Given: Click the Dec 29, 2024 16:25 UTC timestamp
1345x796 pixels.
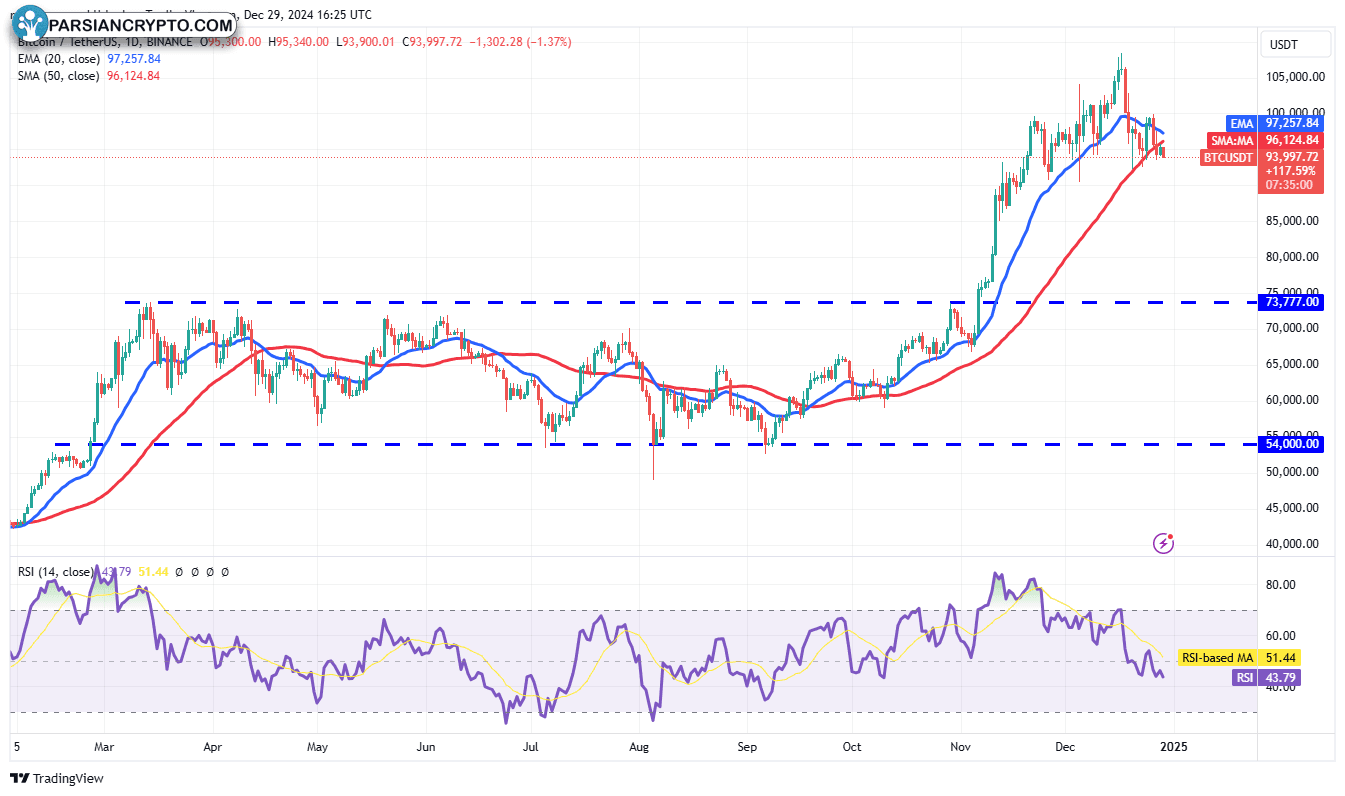Looking at the screenshot, I should (x=307, y=15).
